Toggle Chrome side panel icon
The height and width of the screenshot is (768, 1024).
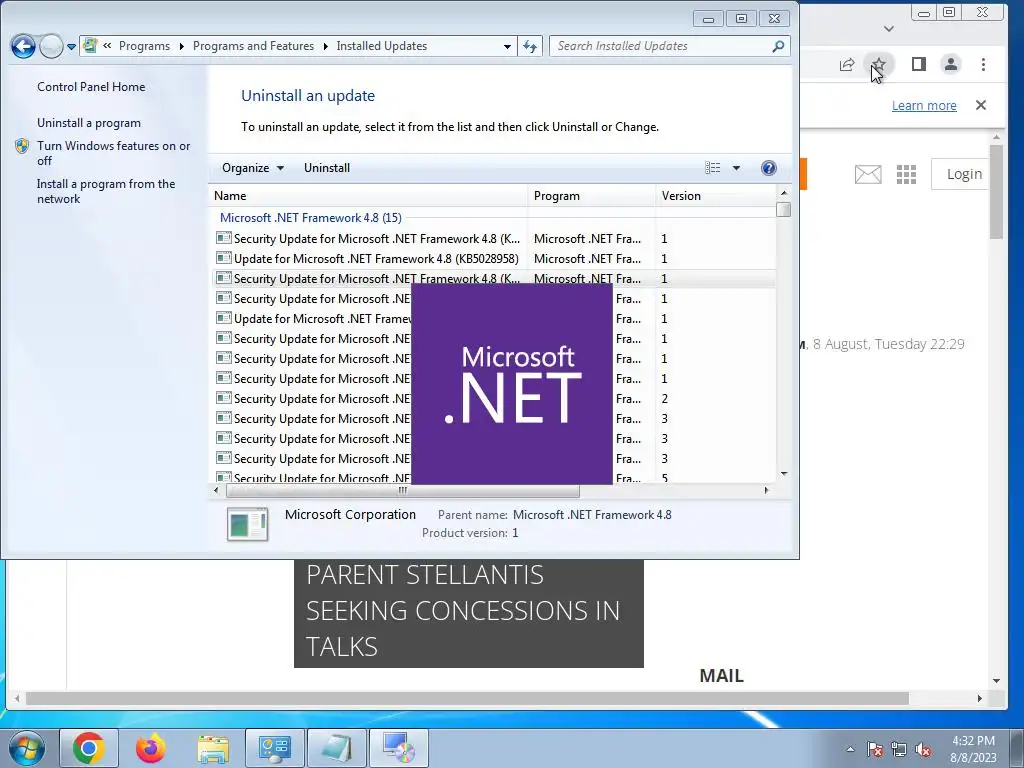coord(918,64)
